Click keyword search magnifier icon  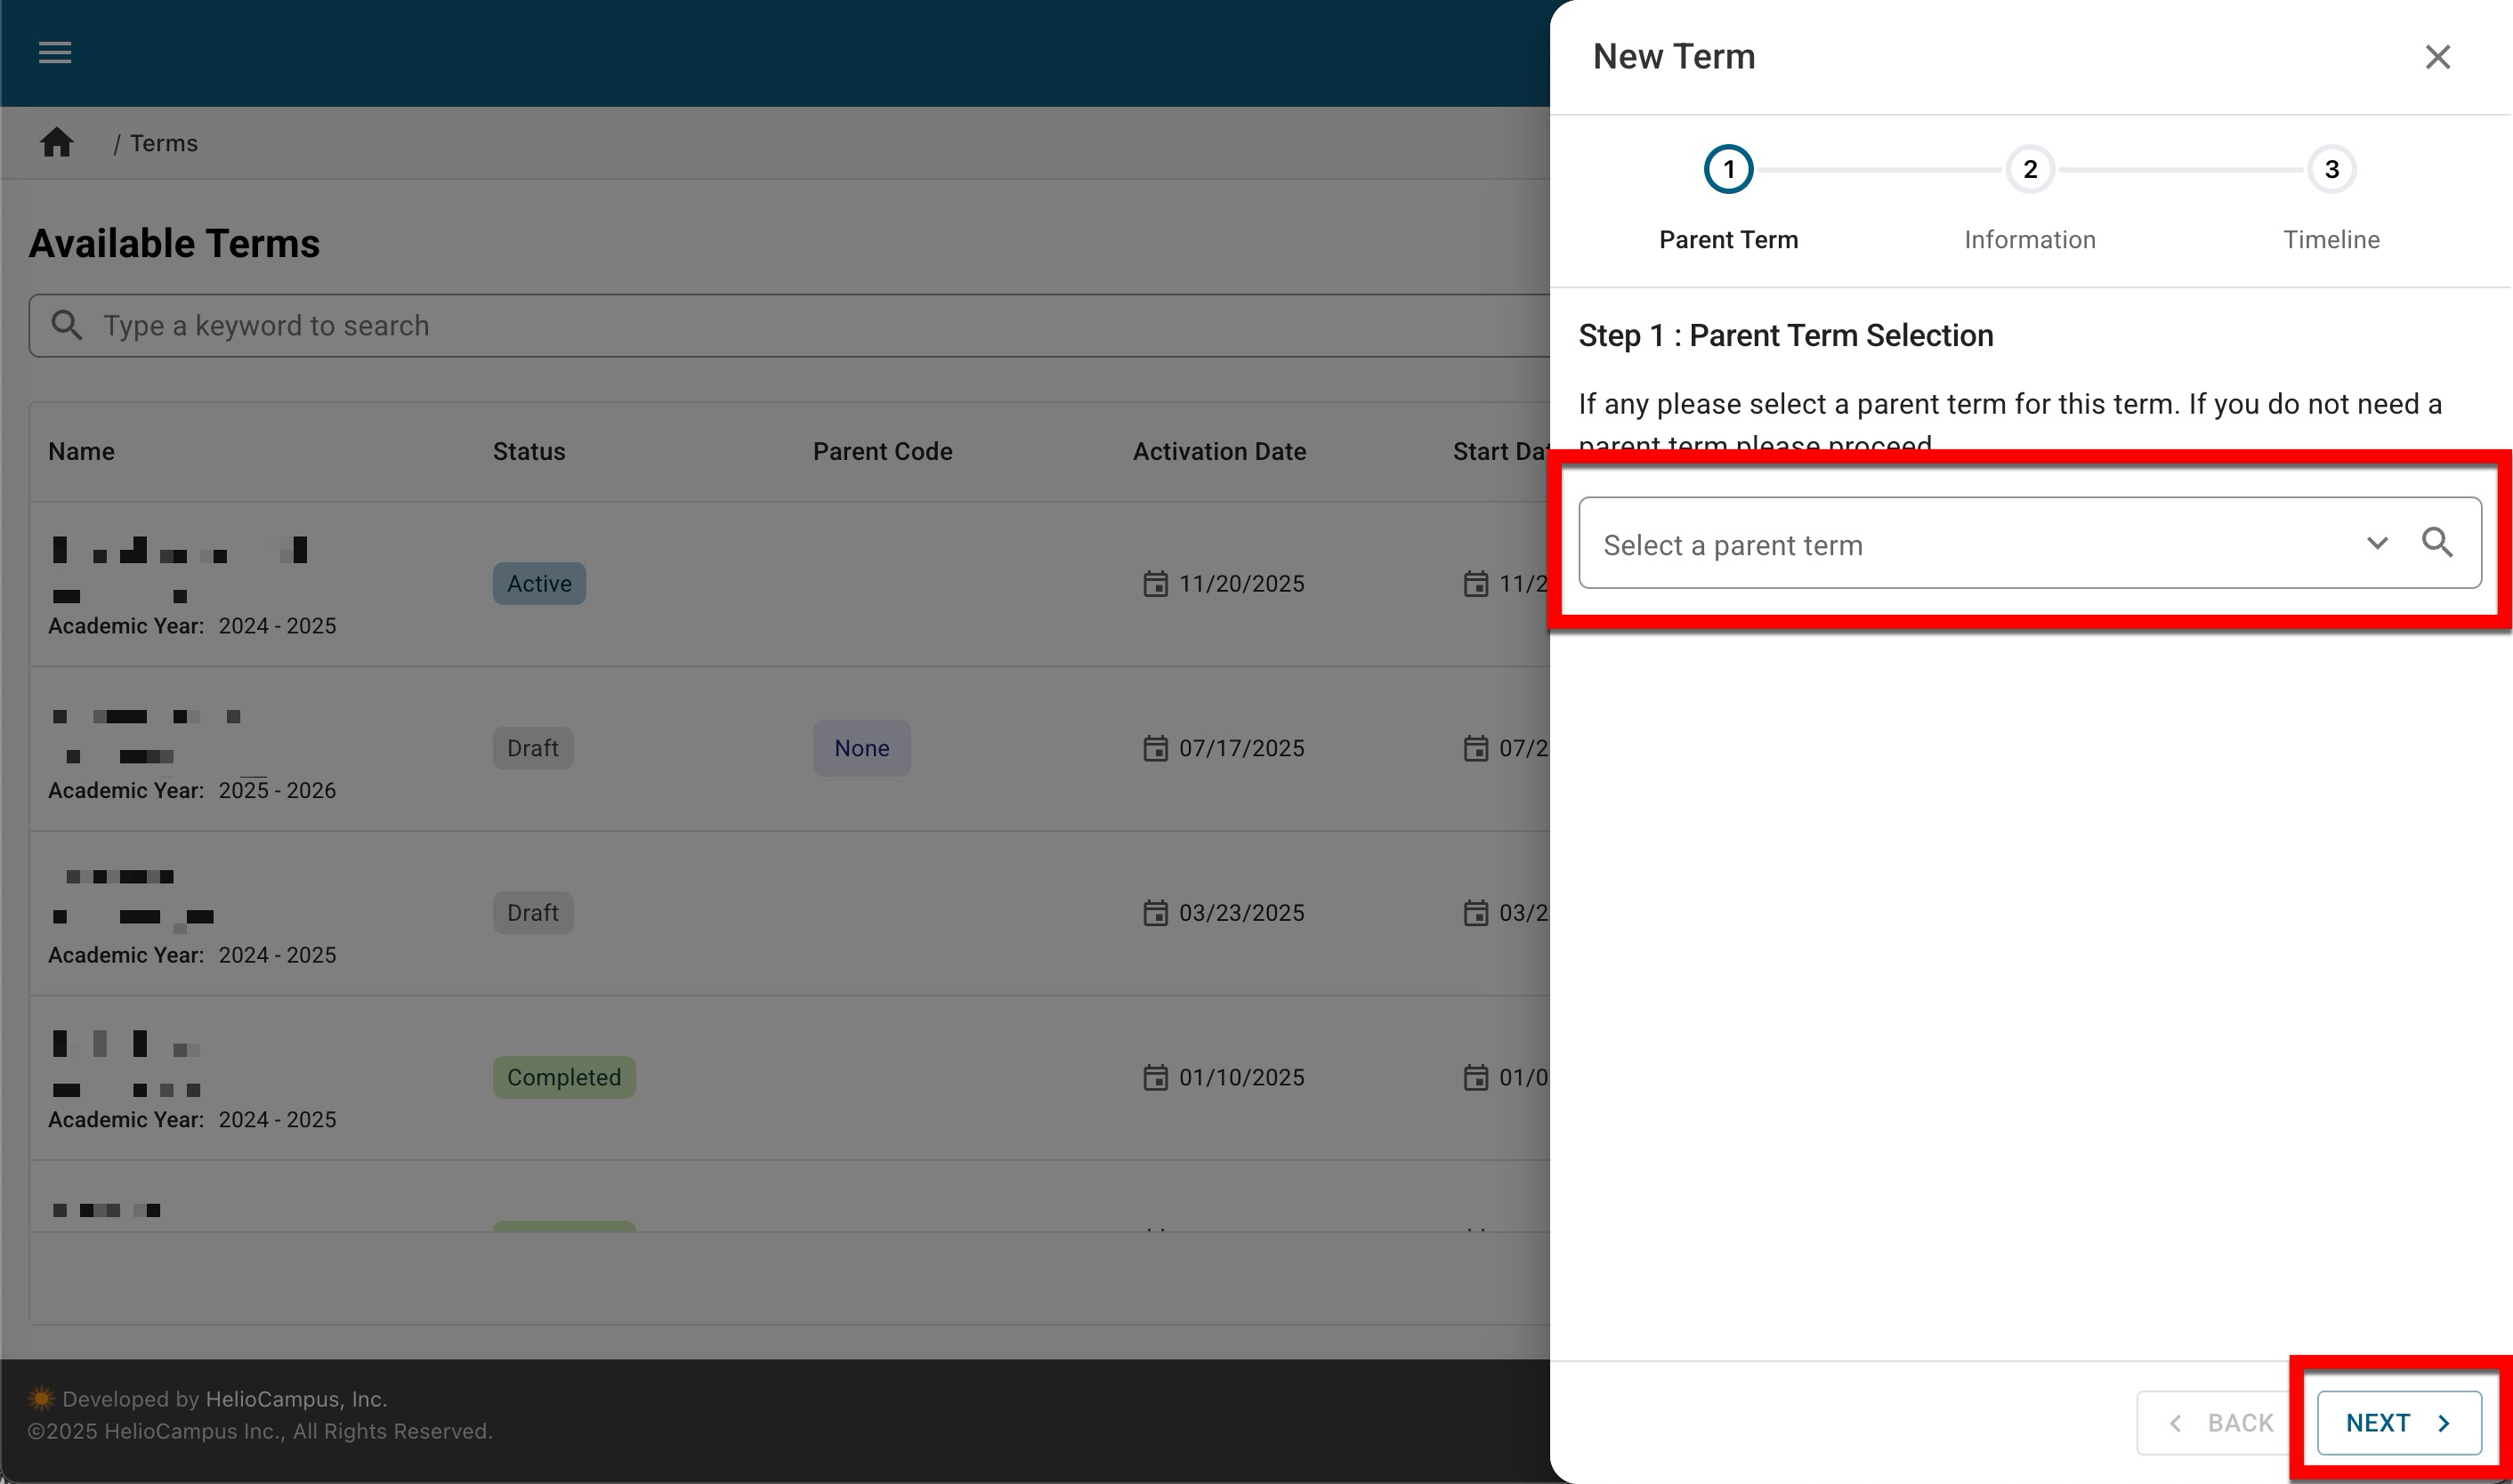coord(67,325)
